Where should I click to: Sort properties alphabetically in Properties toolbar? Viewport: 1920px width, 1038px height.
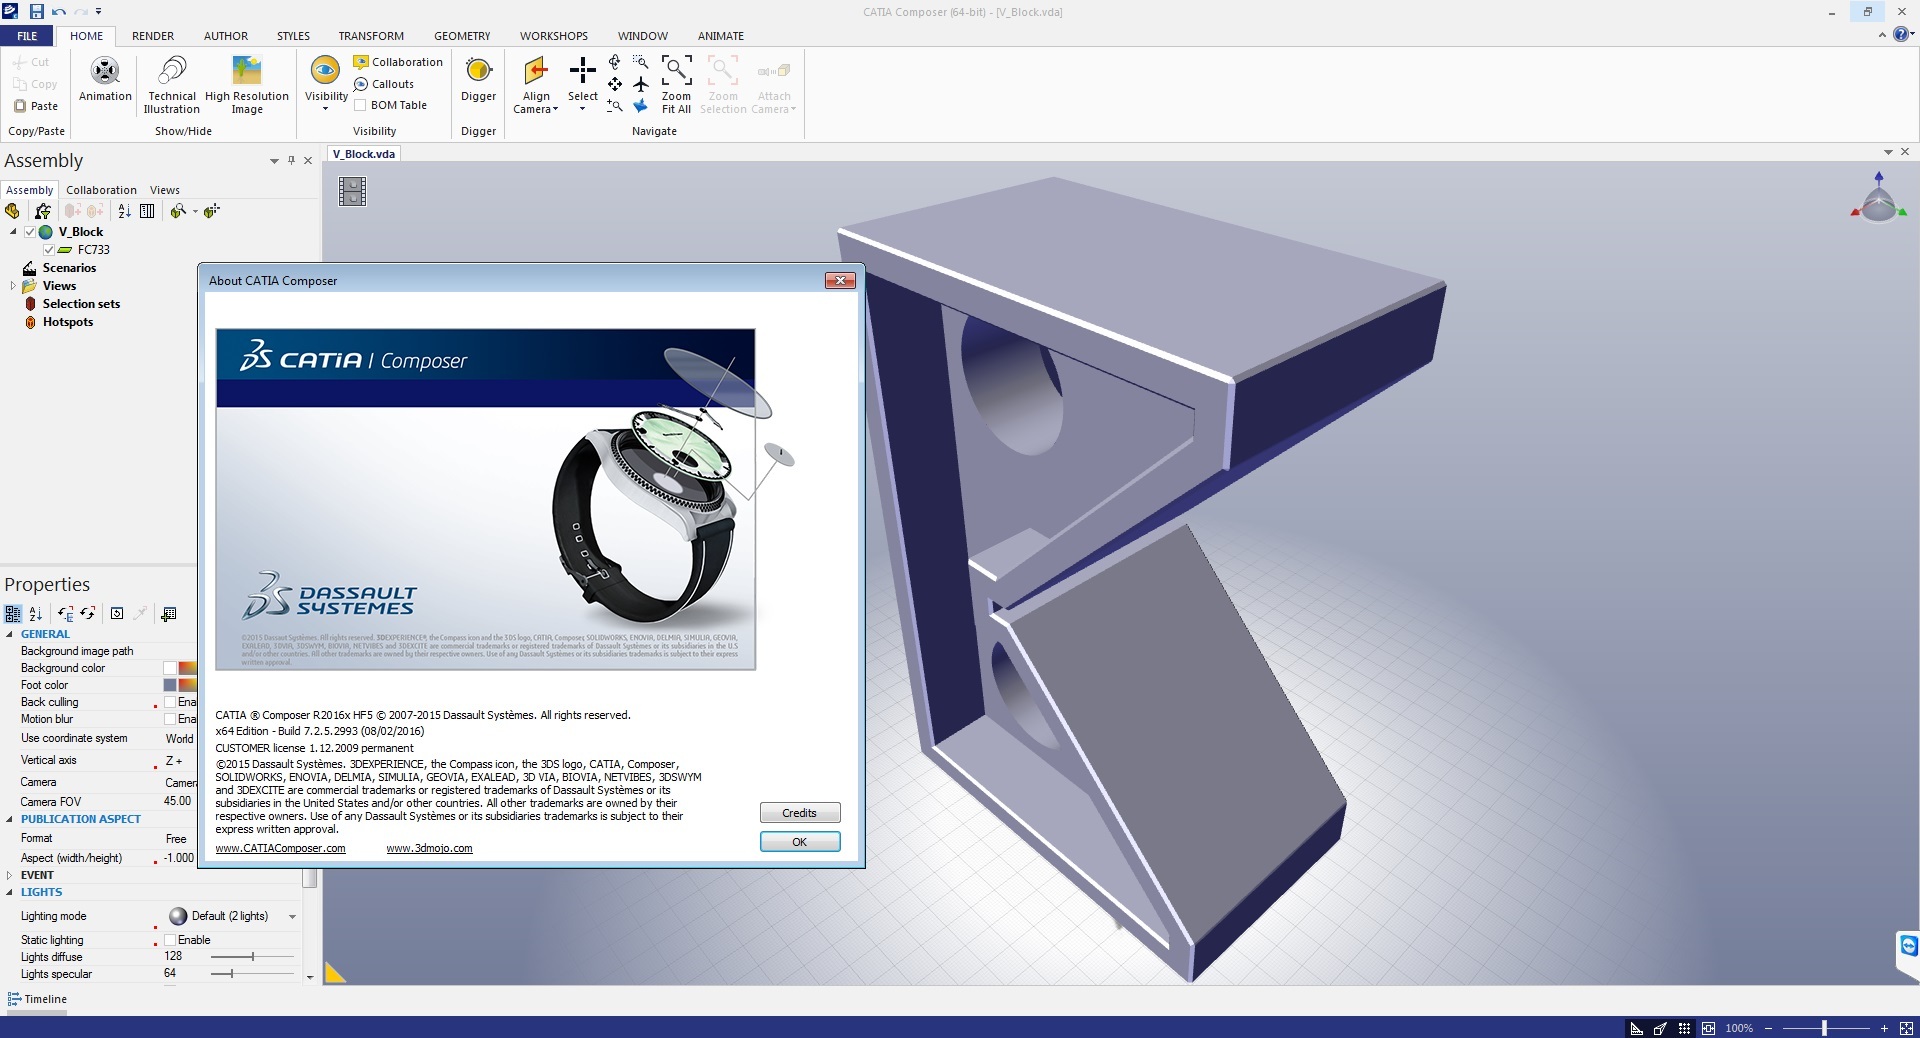click(36, 614)
